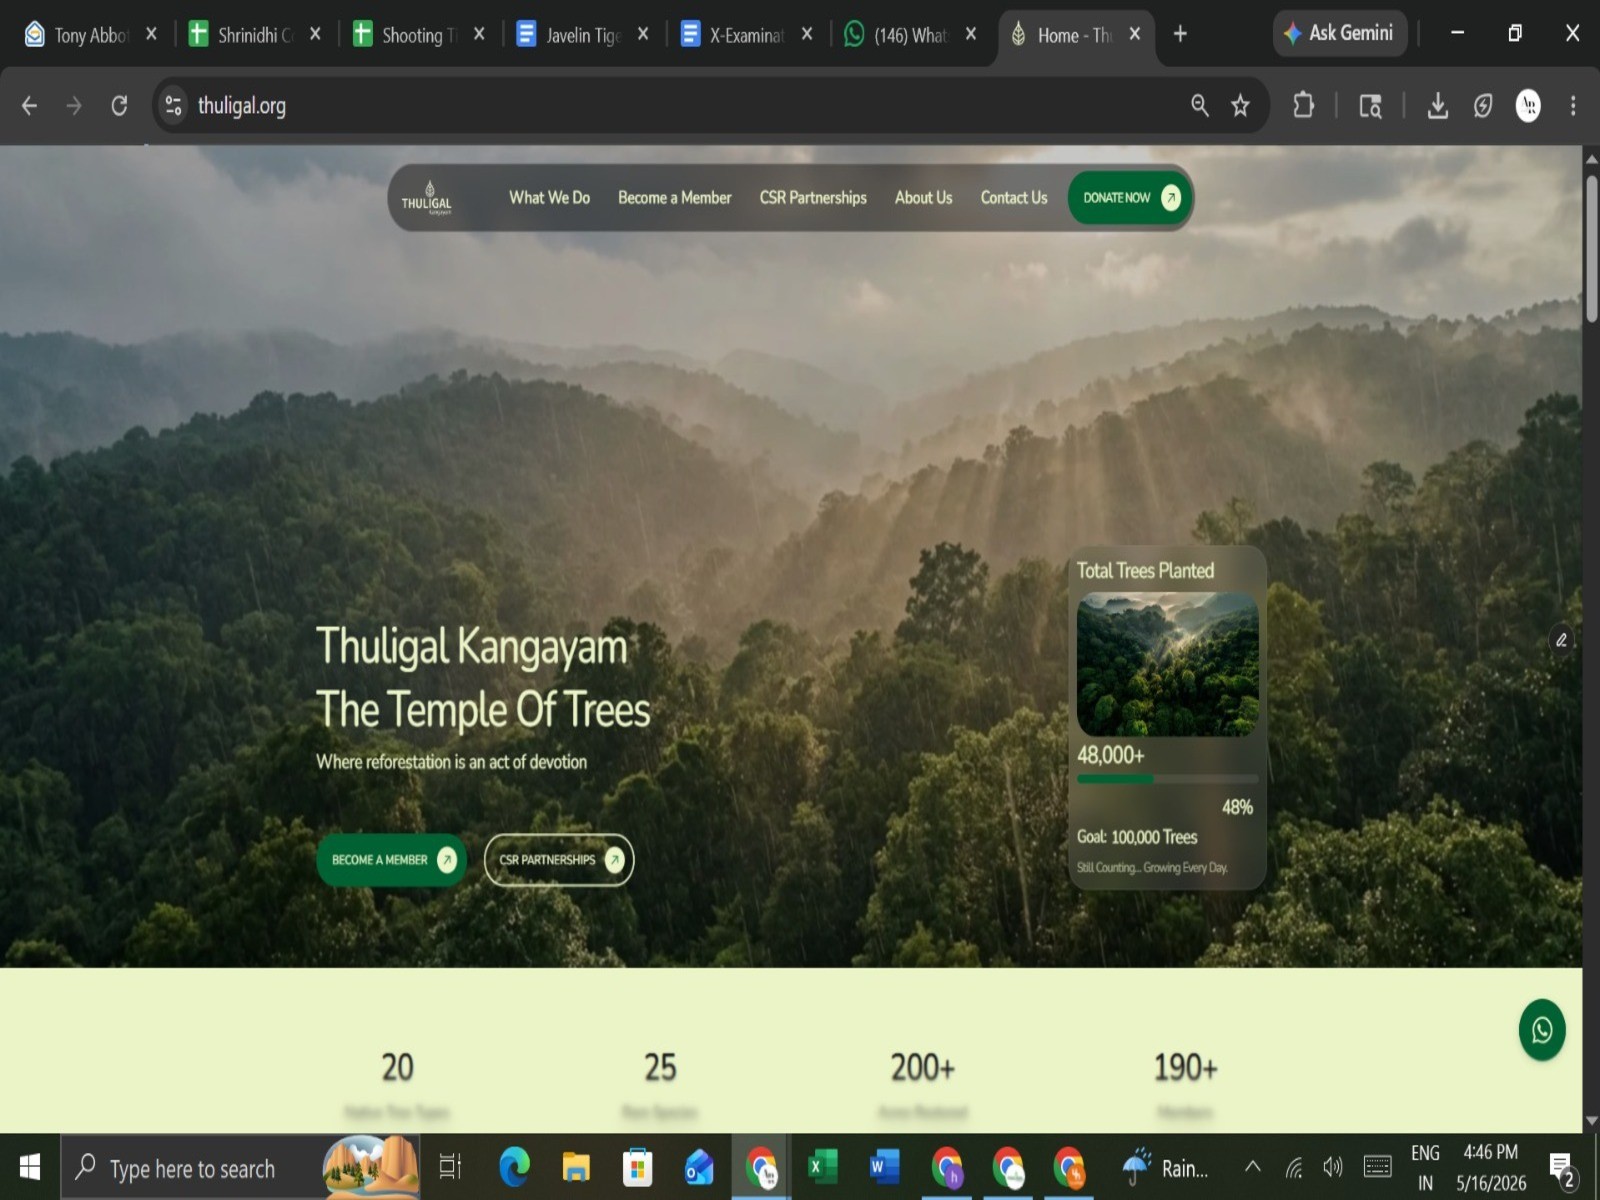Click the Donate Now button
The image size is (1600, 1200).
click(1130, 198)
